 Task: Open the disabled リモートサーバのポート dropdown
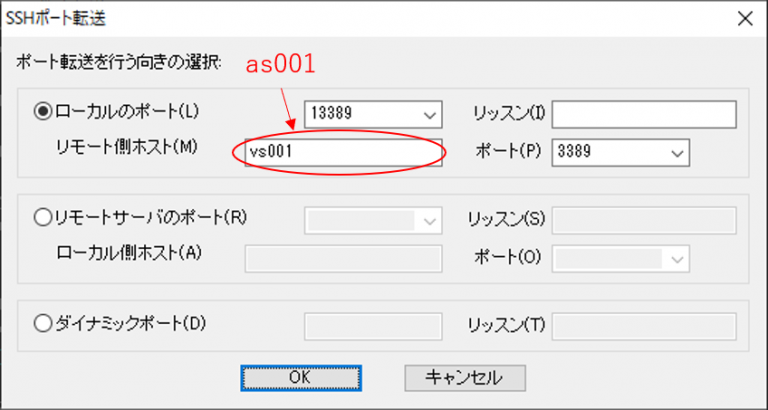(x=431, y=220)
